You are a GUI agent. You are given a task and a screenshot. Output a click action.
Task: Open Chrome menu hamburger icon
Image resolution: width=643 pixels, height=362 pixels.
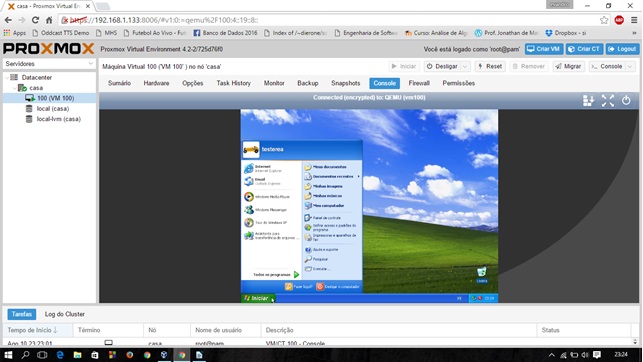coord(634,20)
